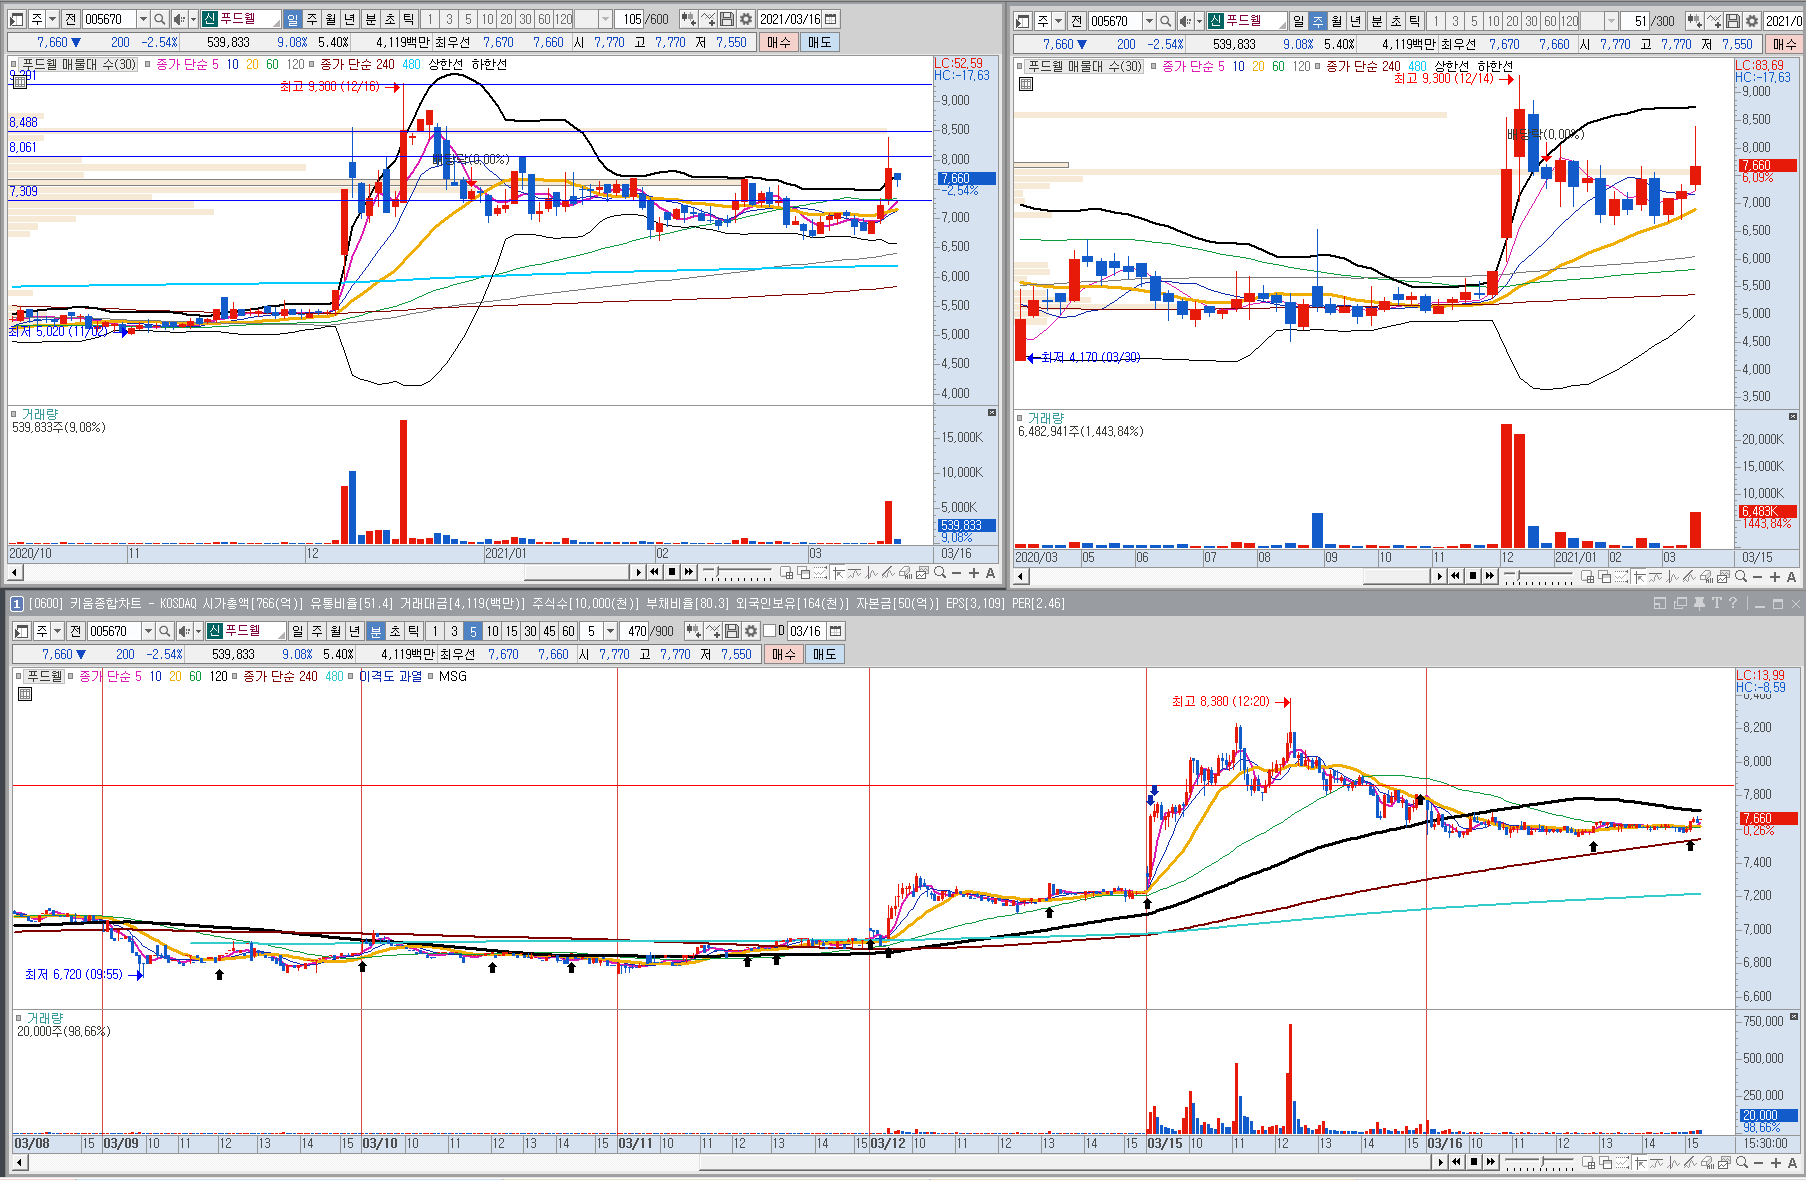Expand stock code dropdown in weekly chart
Image resolution: width=1806 pixels, height=1180 pixels.
click(1149, 21)
